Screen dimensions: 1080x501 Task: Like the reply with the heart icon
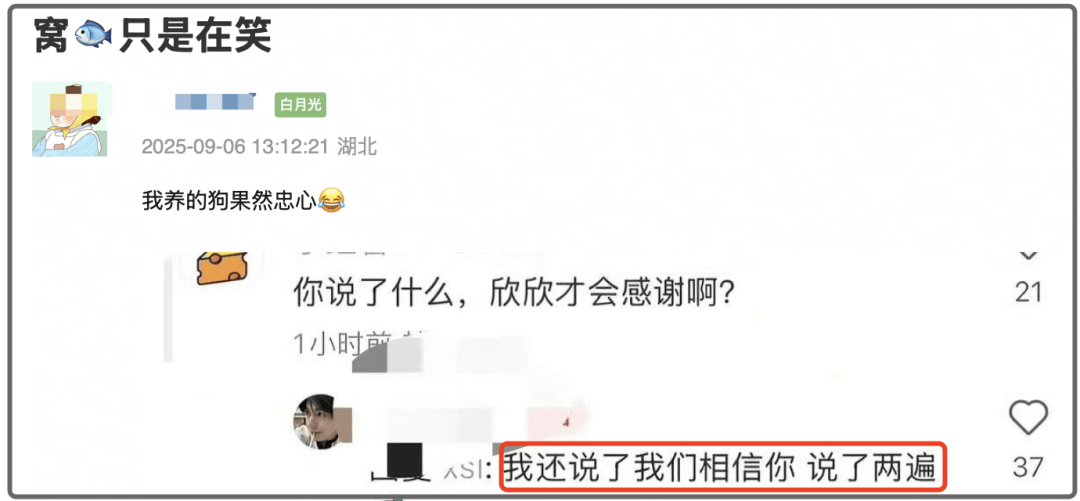1028,418
